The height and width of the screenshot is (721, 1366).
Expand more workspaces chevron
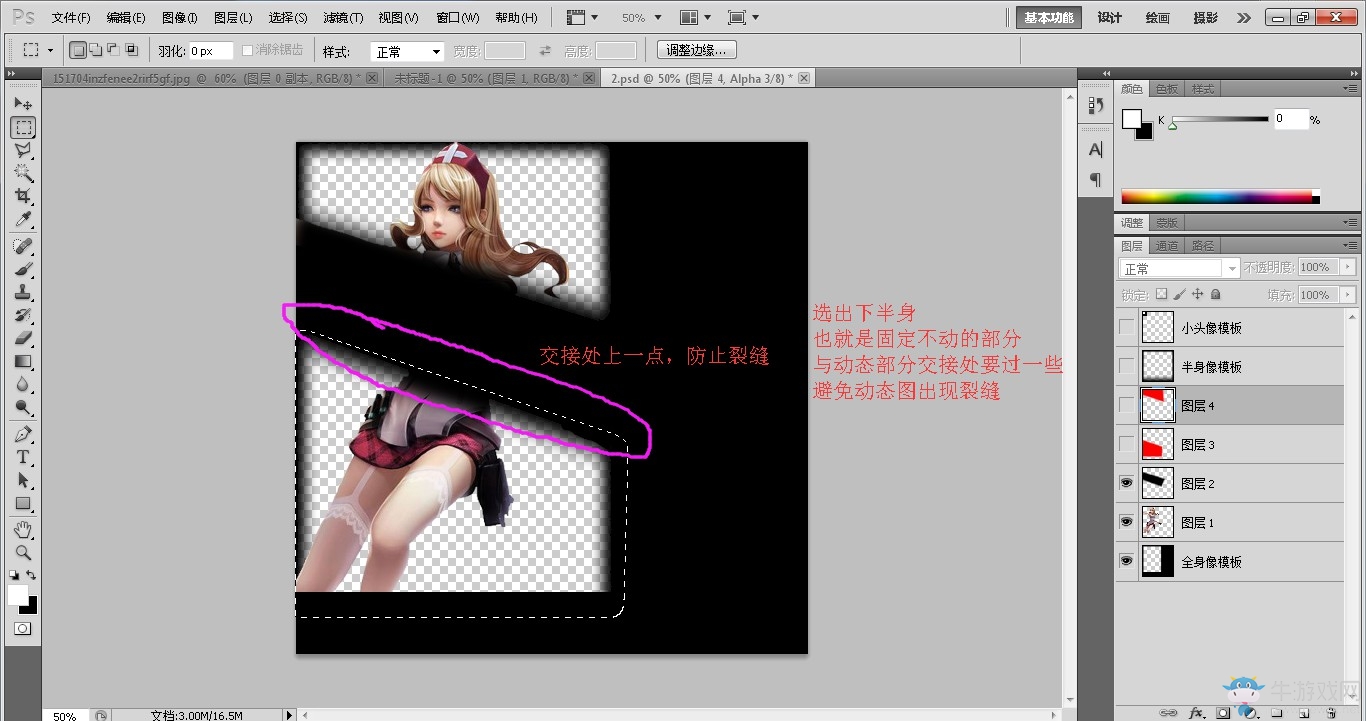click(1243, 18)
